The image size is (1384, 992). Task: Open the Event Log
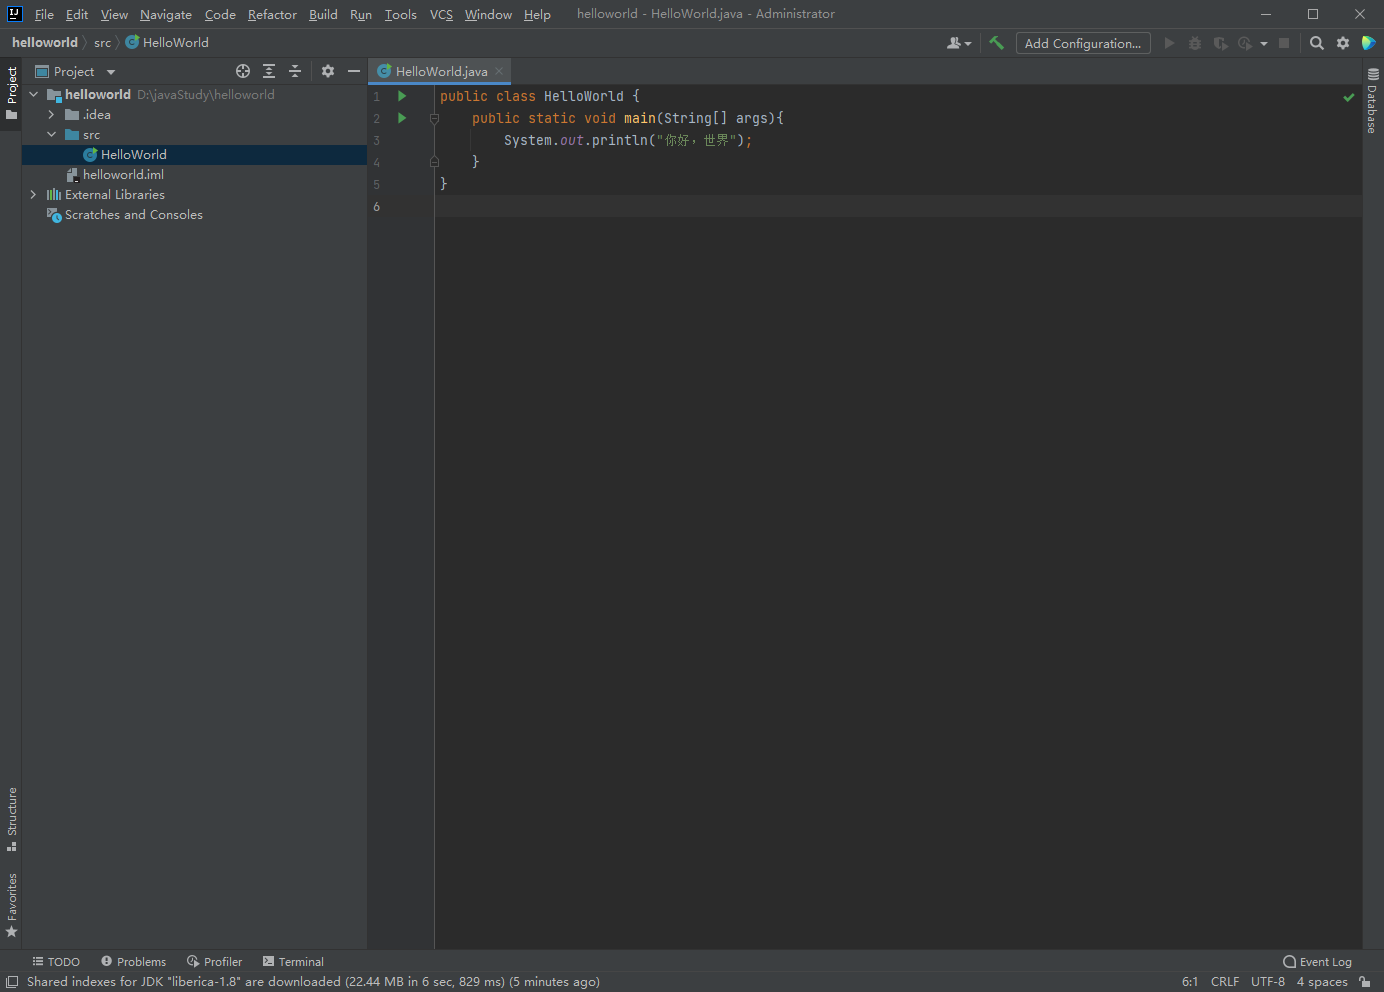[x=1317, y=962]
